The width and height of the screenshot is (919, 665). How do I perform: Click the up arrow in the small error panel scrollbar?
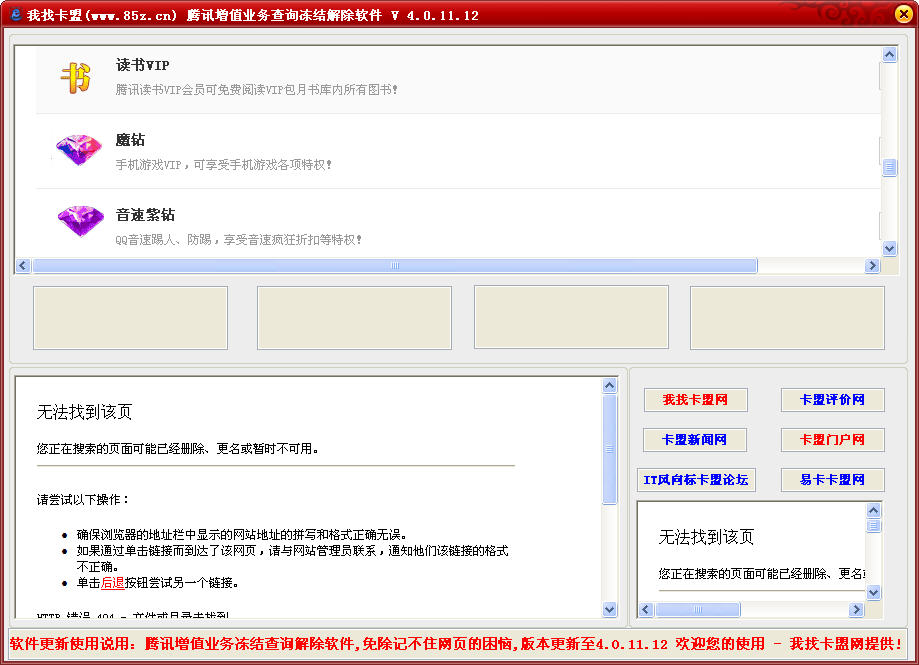873,510
